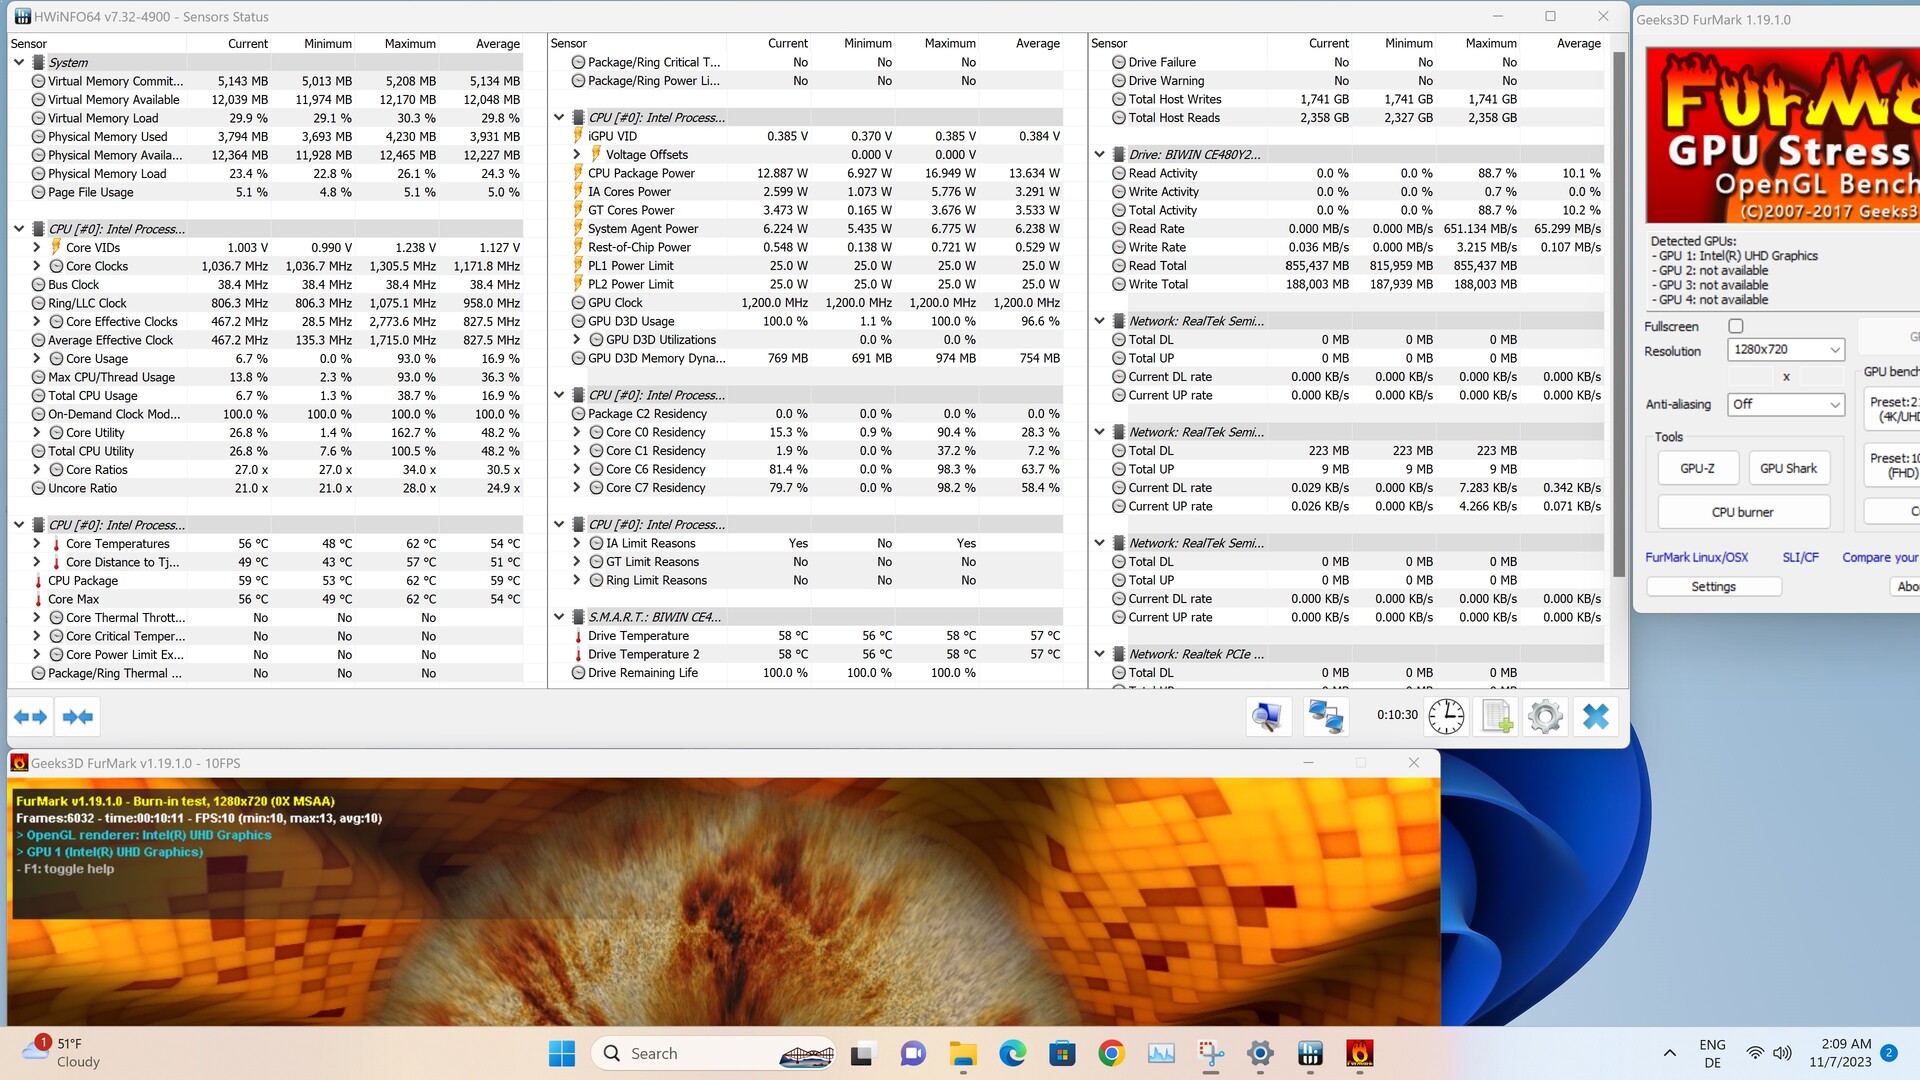The width and height of the screenshot is (1920, 1080).
Task: Click the sensor search magnifier monitor icon
Action: click(1268, 716)
